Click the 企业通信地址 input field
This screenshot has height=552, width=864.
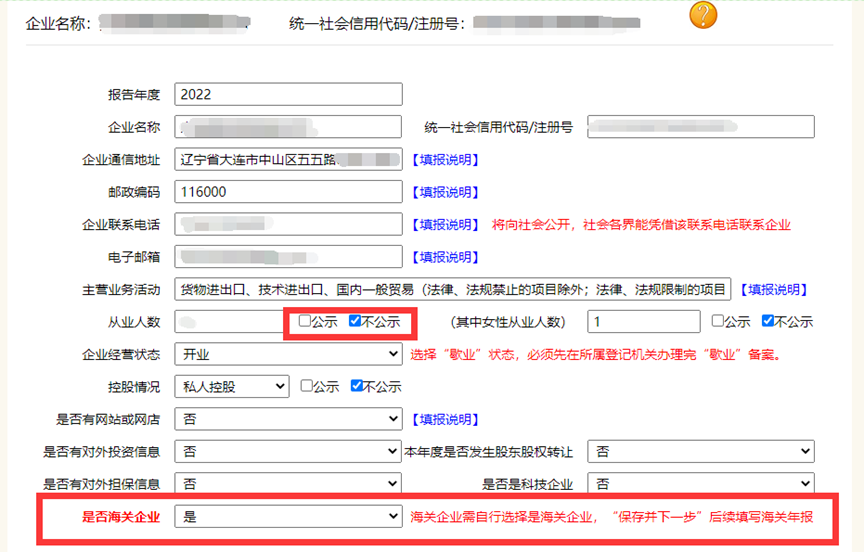288,159
